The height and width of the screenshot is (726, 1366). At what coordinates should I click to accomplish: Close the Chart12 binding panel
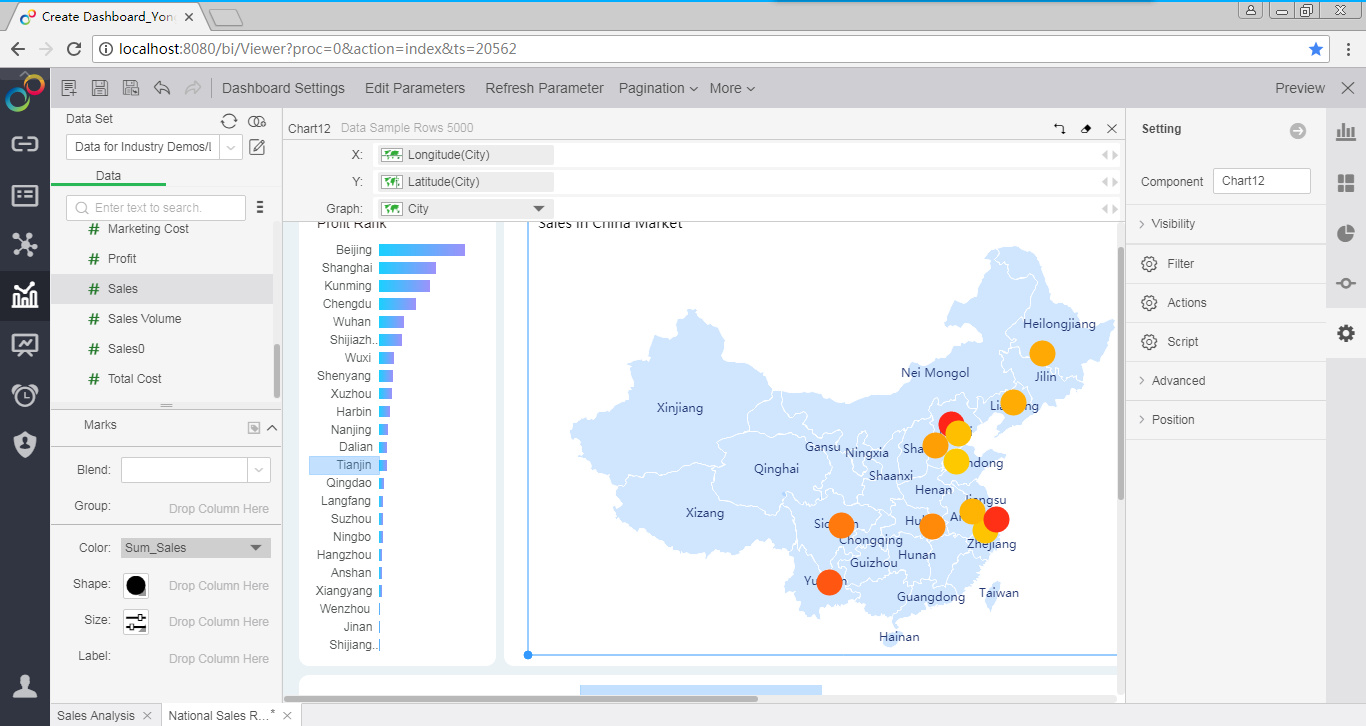pyautogui.click(x=1112, y=129)
